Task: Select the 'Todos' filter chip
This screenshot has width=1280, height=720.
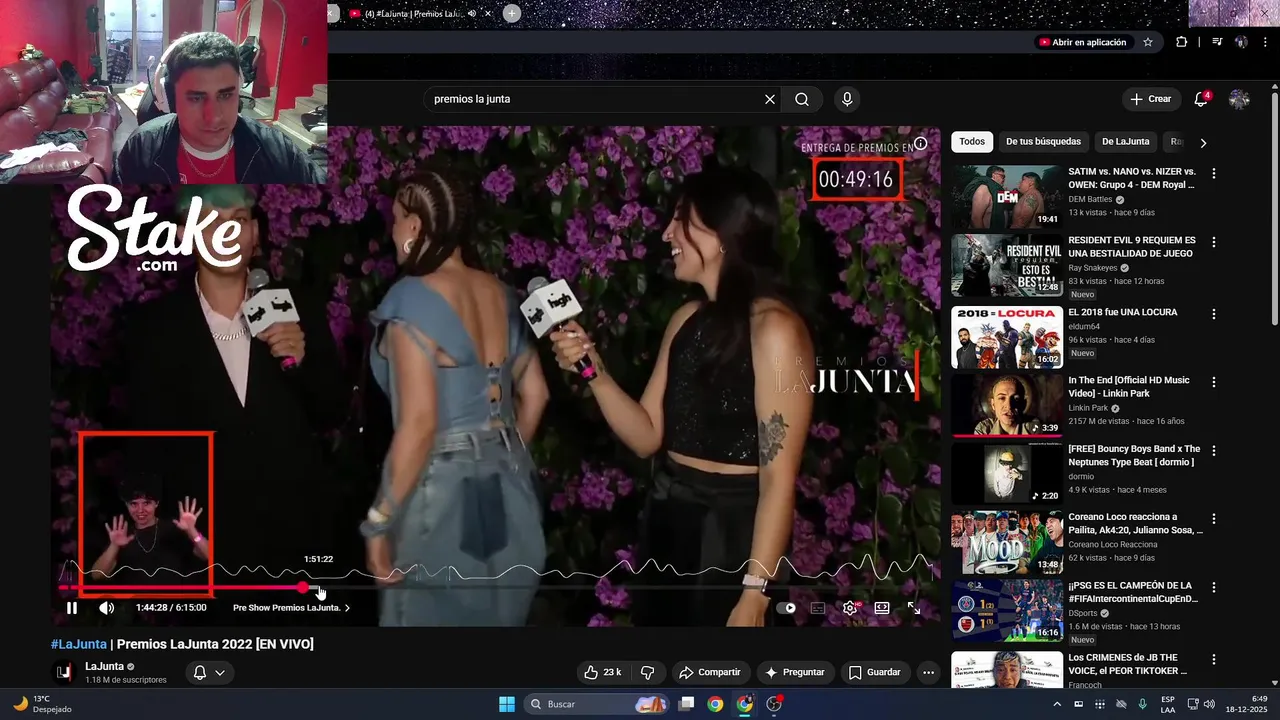Action: 972,142
